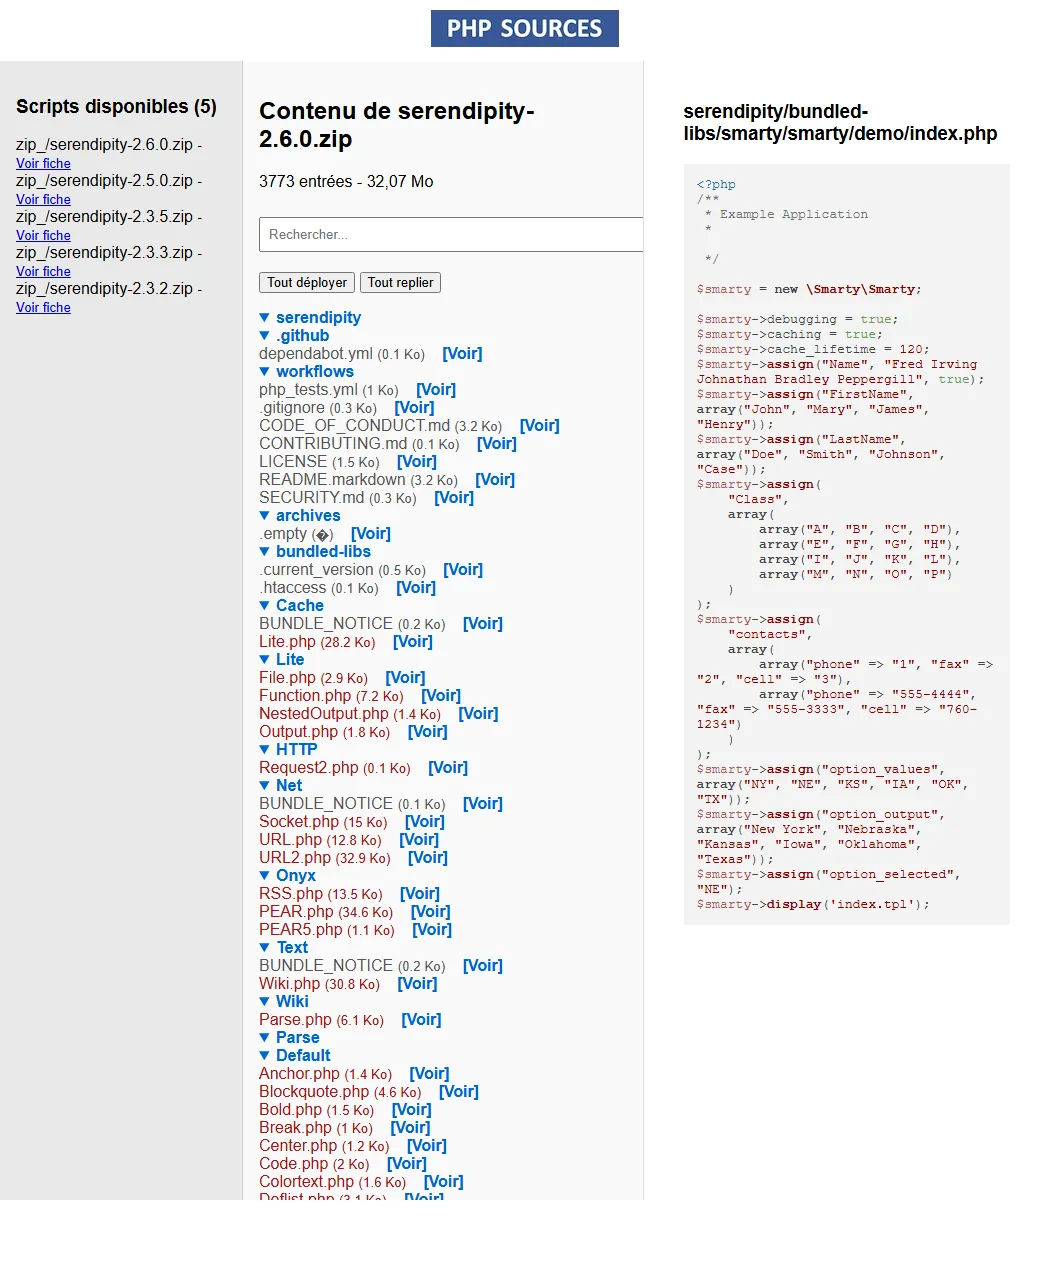Open Voir fiche for serendipity-2.3.2.zip
This screenshot has width=1050, height=1261.
43,308
